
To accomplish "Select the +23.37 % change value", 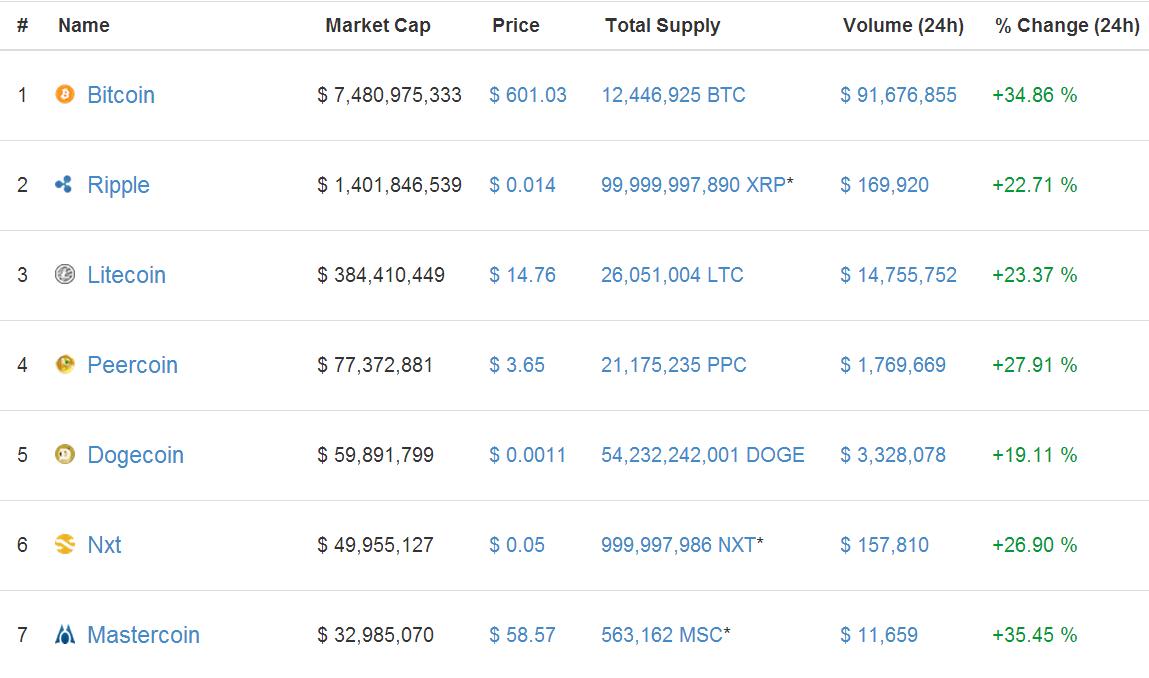I will pyautogui.click(x=1035, y=275).
